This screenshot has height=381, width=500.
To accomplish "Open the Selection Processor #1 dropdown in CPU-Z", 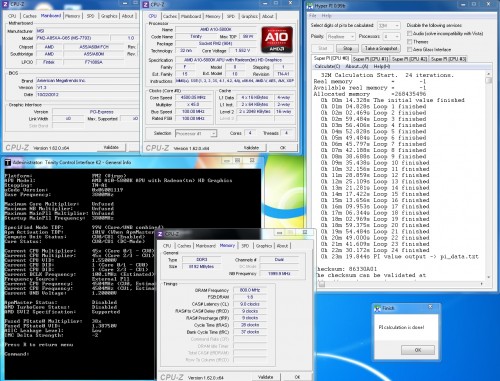I will point(196,133).
